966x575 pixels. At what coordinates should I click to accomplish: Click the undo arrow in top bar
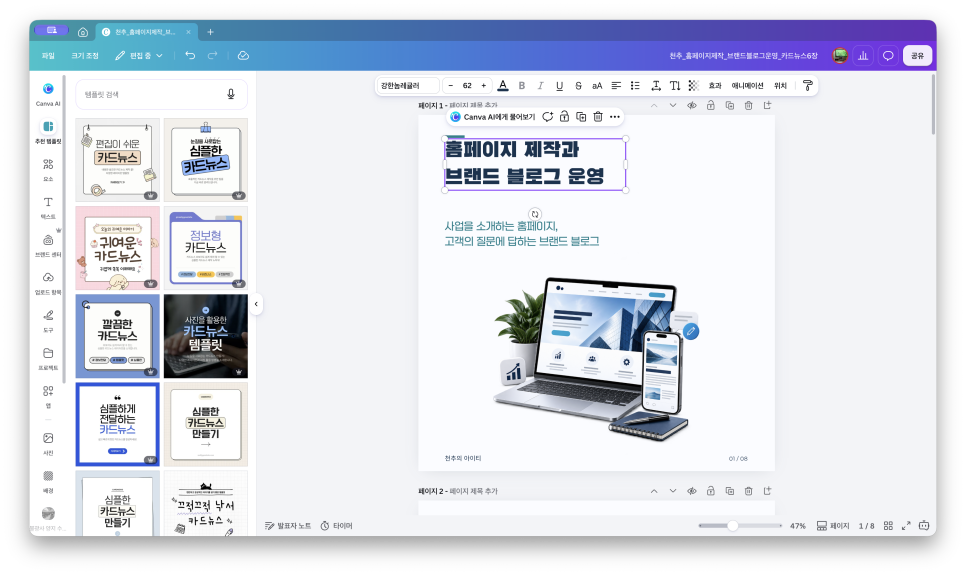[190, 55]
